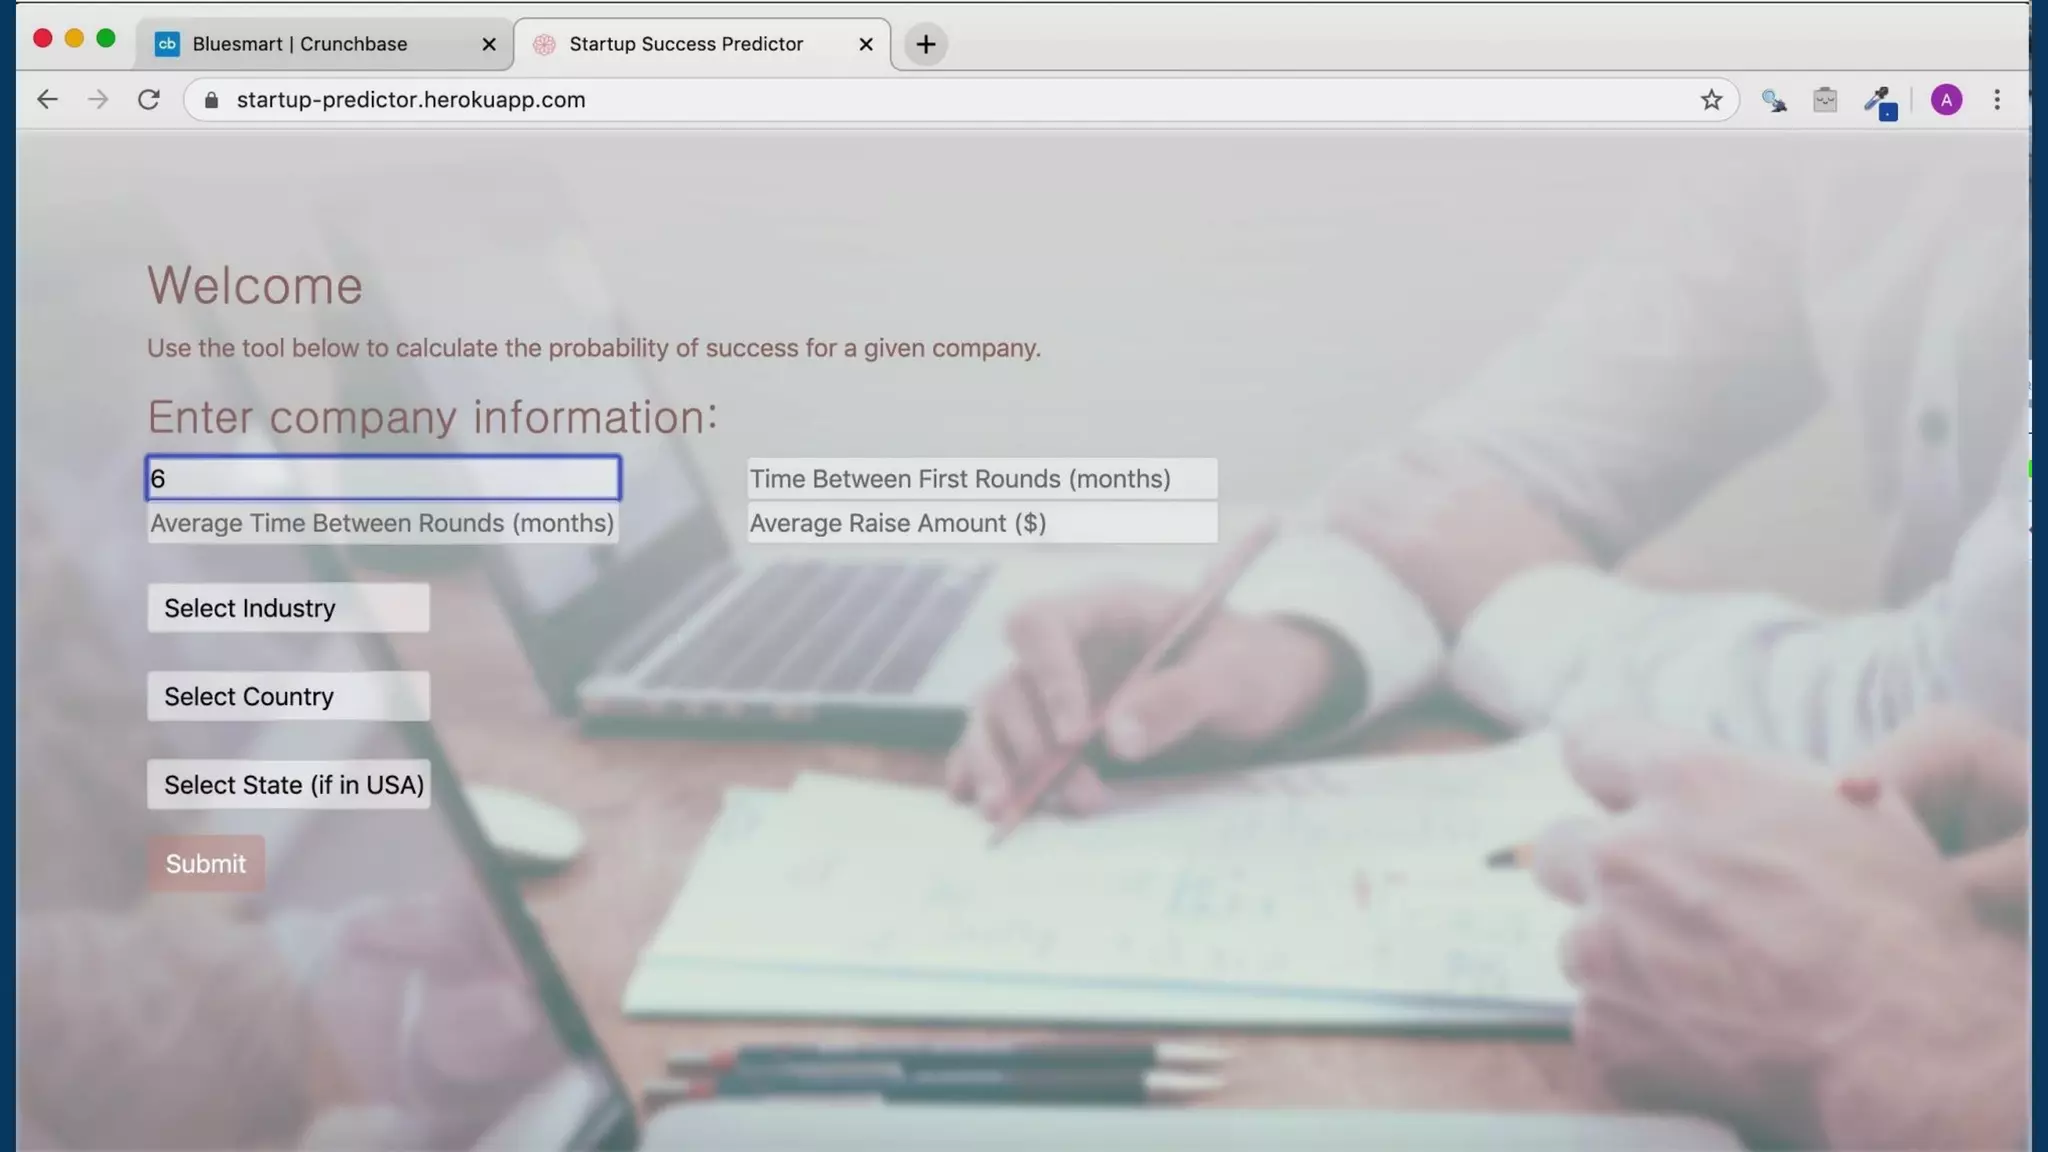2048x1152 pixels.
Task: Click Time Between First Rounds field
Action: coord(982,479)
